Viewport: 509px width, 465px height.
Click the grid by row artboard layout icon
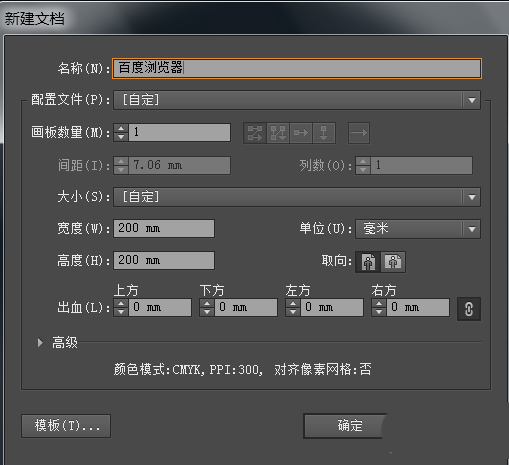point(255,133)
